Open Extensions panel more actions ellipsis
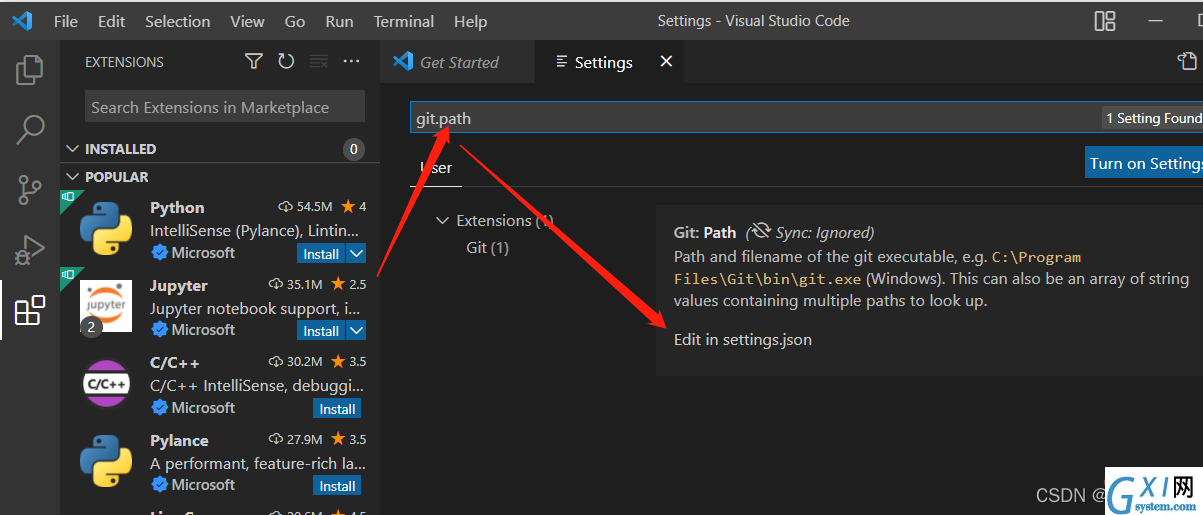The image size is (1203, 515). click(x=351, y=62)
